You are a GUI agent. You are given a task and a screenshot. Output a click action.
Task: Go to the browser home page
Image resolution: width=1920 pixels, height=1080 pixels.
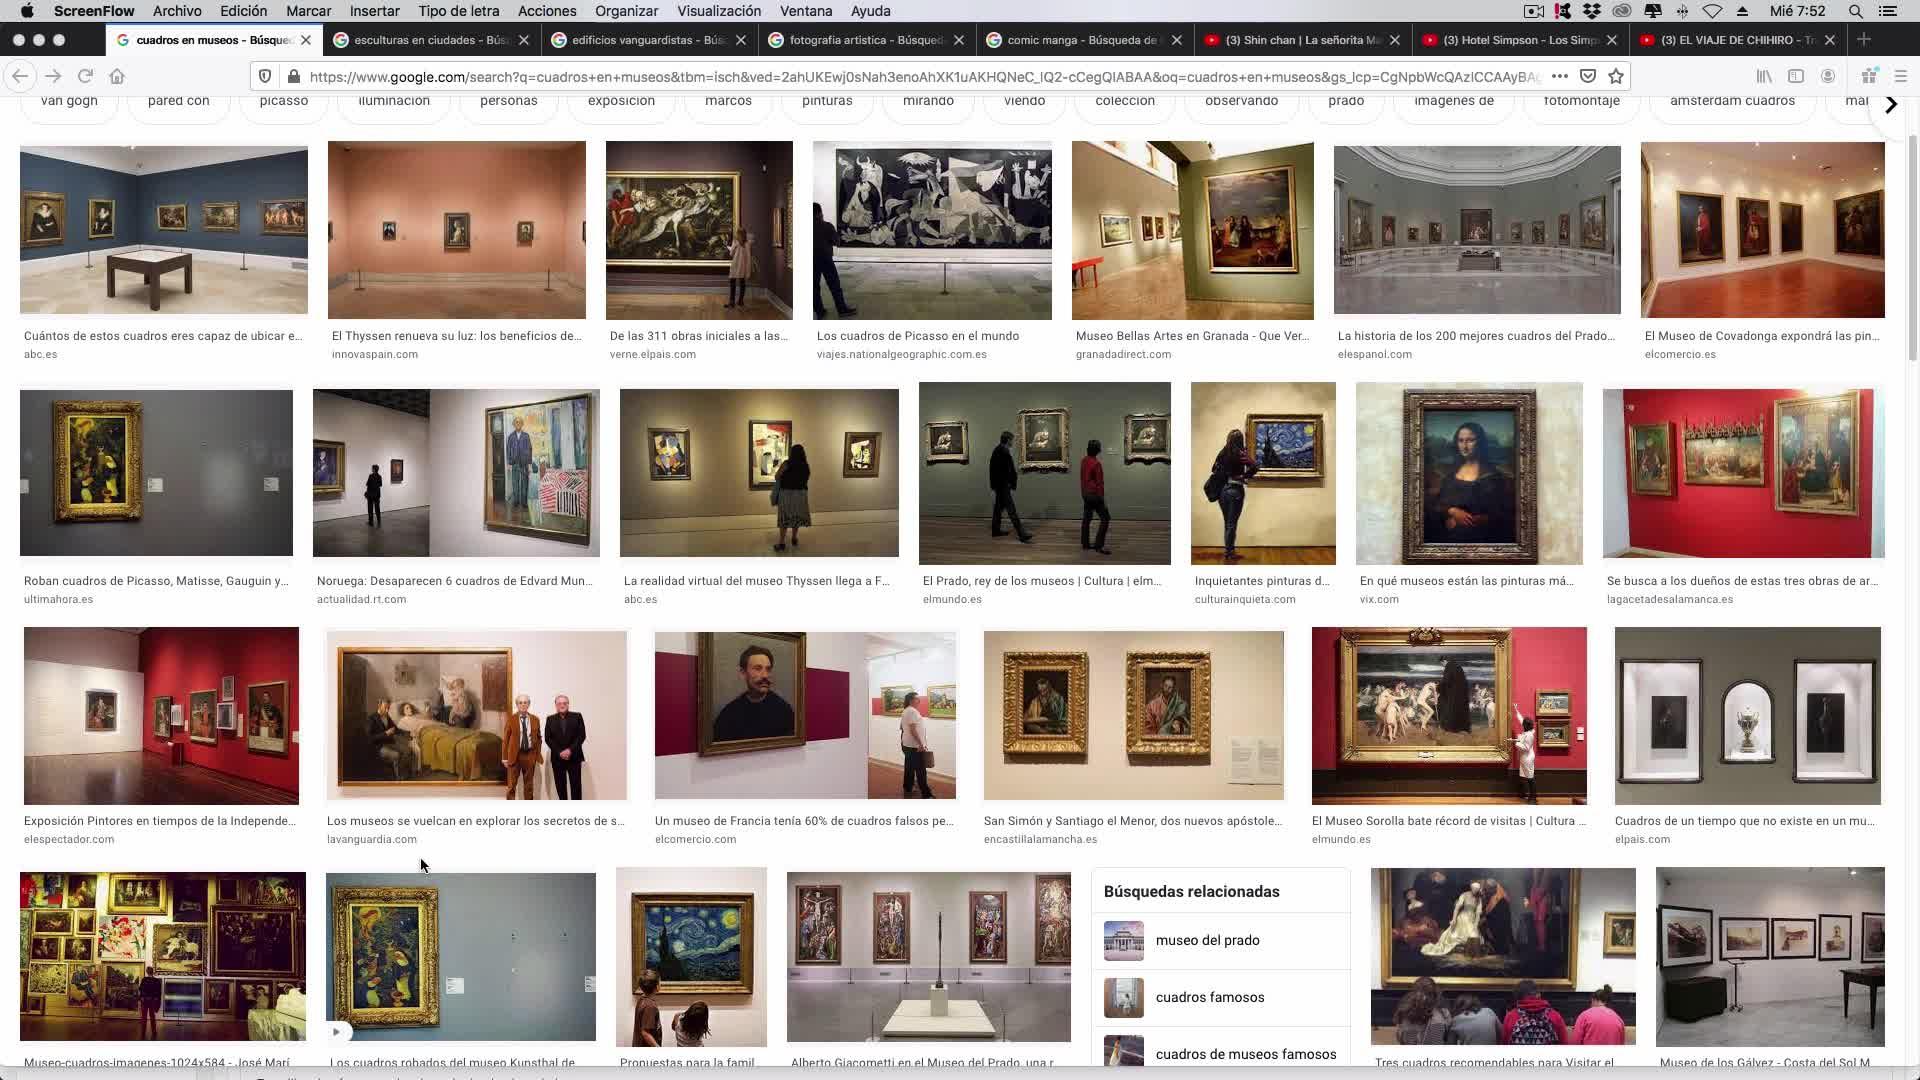pyautogui.click(x=117, y=76)
